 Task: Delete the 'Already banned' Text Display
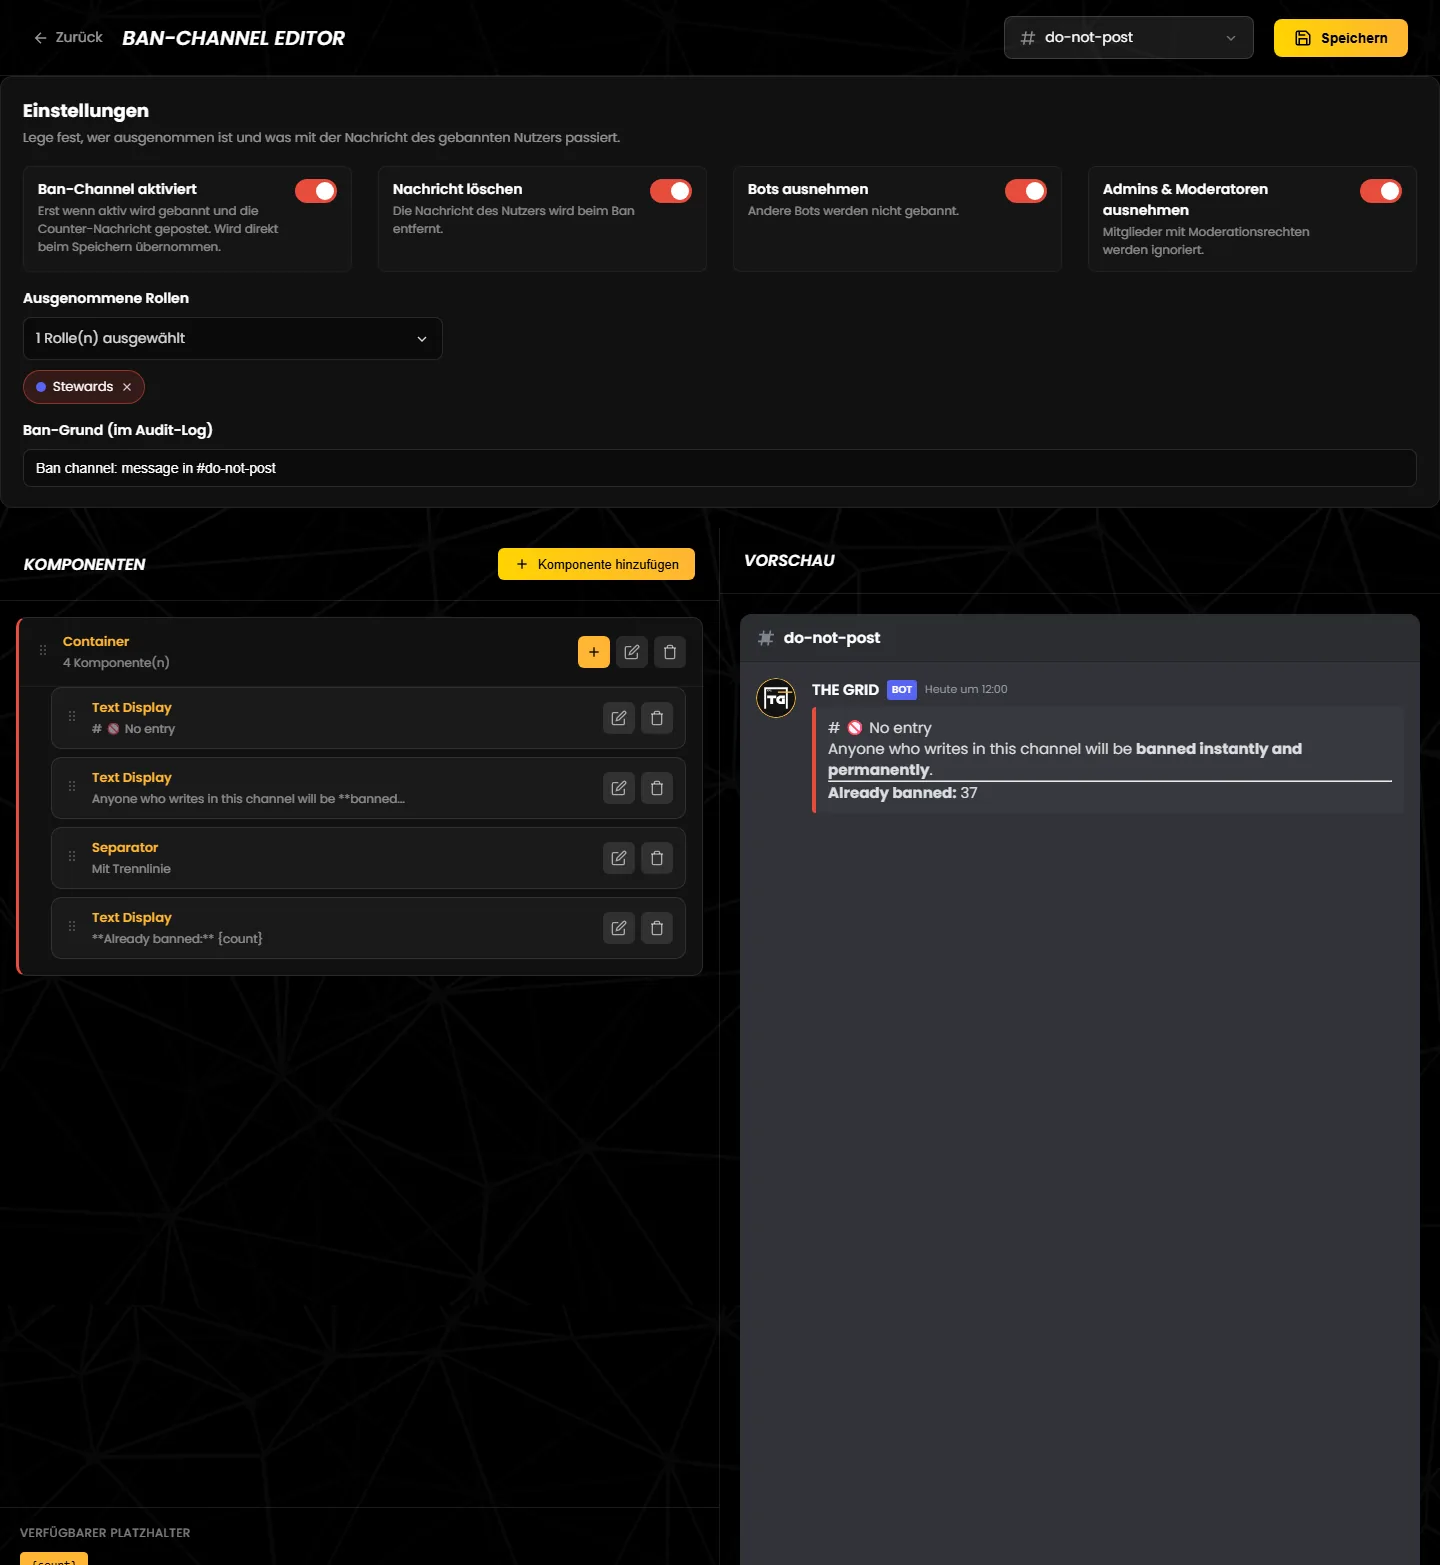[x=657, y=928]
